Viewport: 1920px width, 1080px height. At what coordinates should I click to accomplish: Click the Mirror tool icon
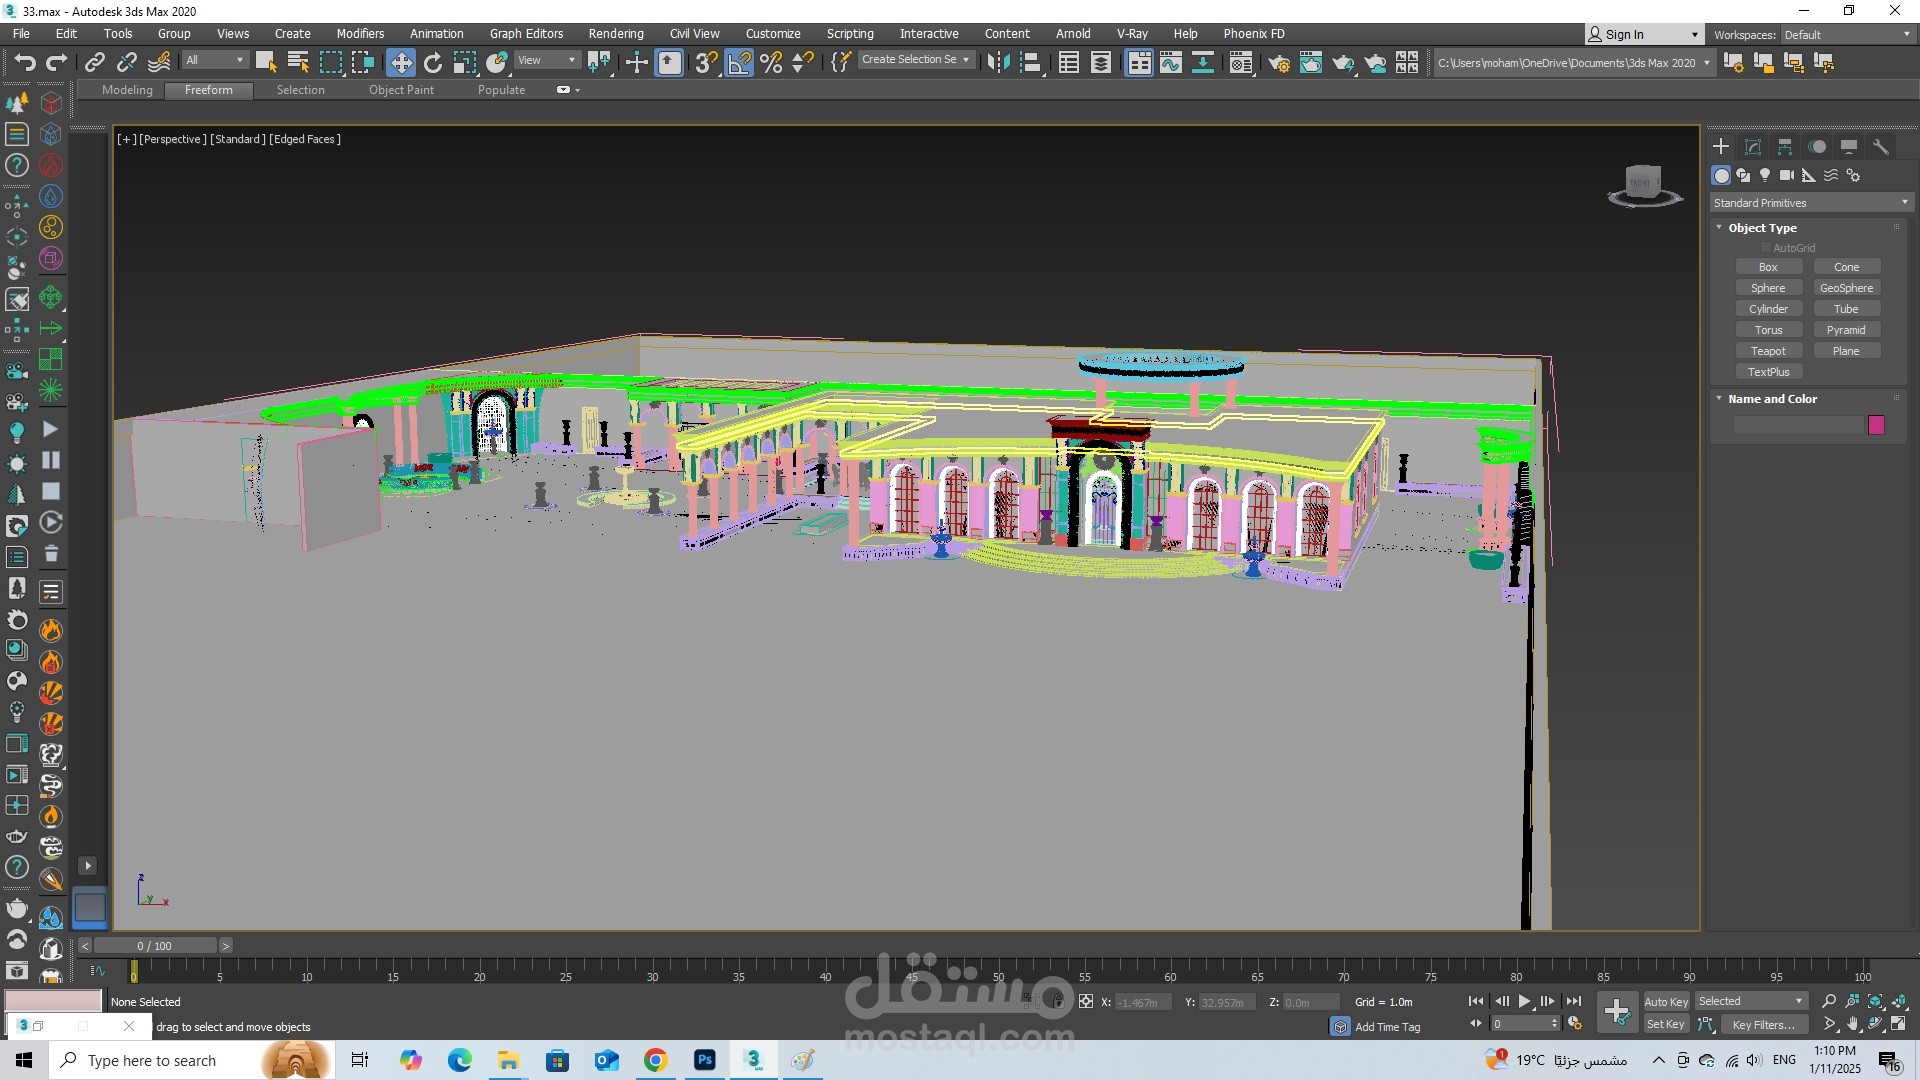pos(998,63)
